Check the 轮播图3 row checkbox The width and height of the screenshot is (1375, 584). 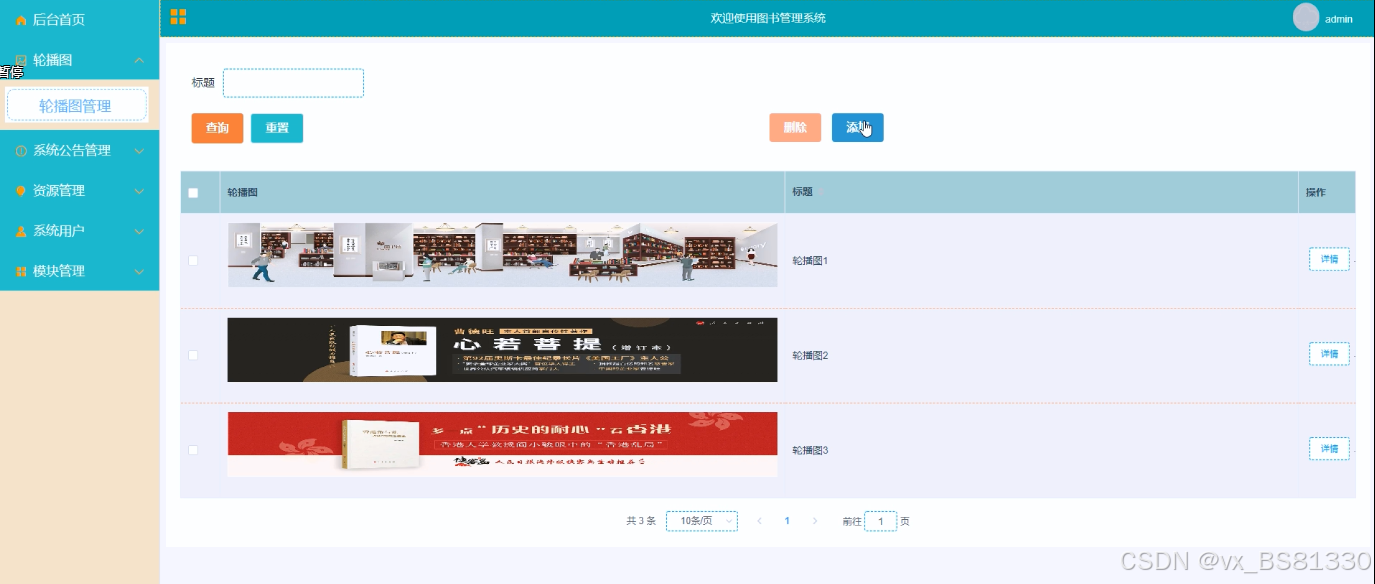193,450
